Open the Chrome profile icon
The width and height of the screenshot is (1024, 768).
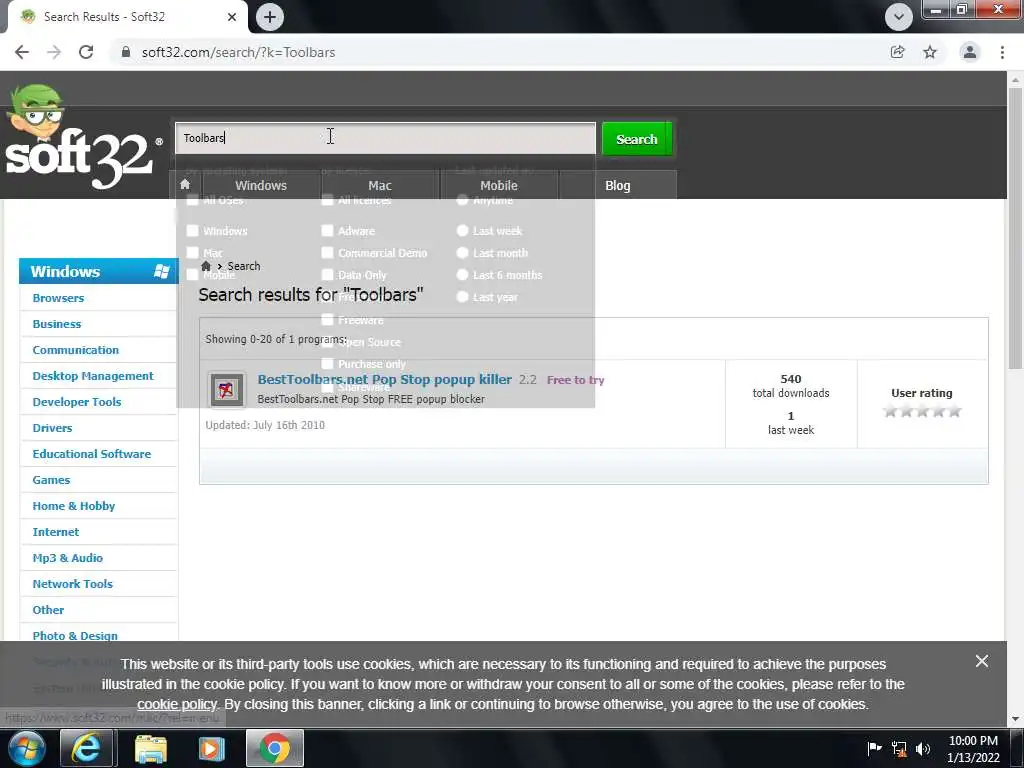(x=970, y=52)
